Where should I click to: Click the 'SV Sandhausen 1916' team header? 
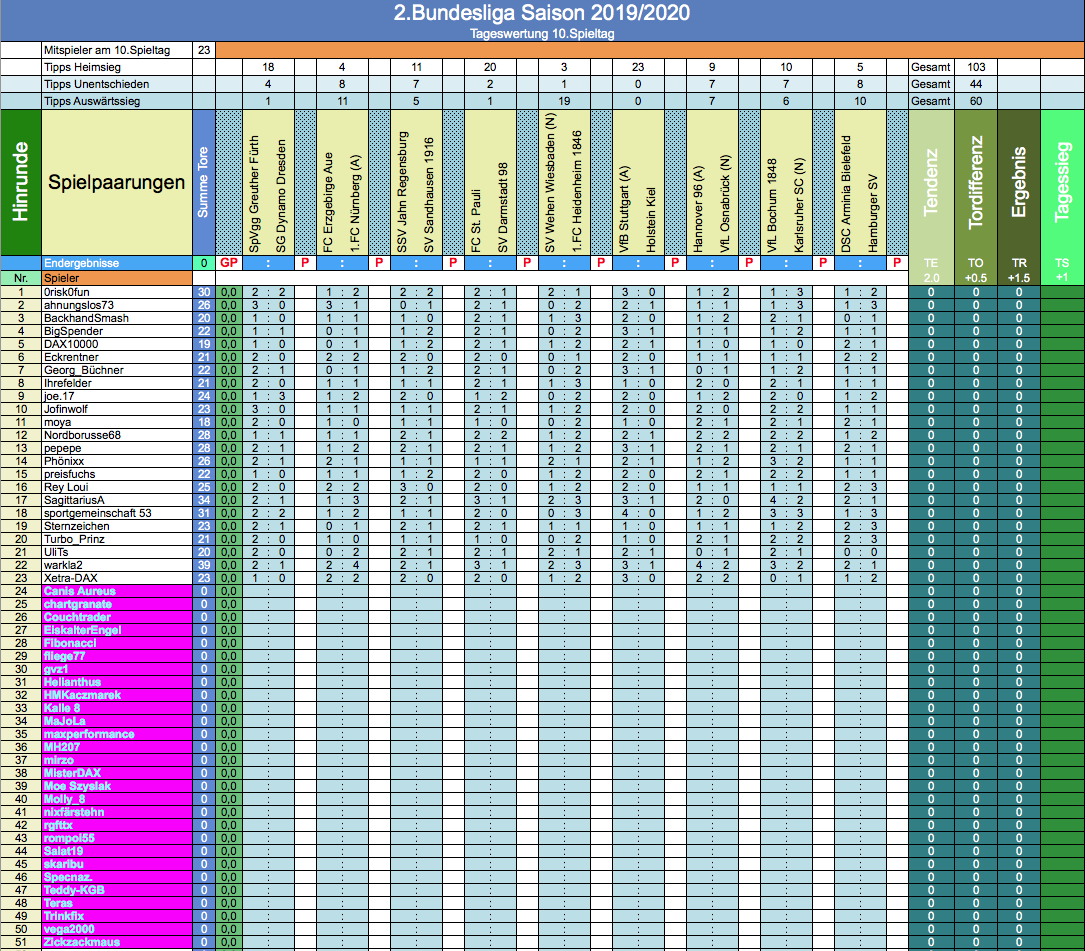pyautogui.click(x=429, y=195)
